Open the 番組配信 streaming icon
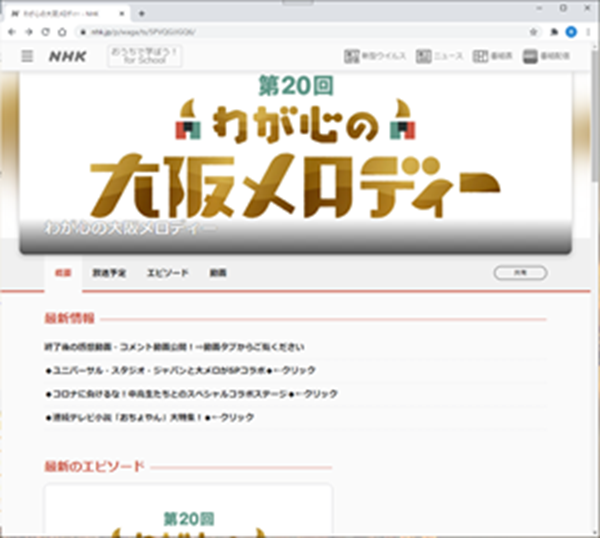Image resolution: width=600 pixels, height=538 pixels. tap(547, 56)
